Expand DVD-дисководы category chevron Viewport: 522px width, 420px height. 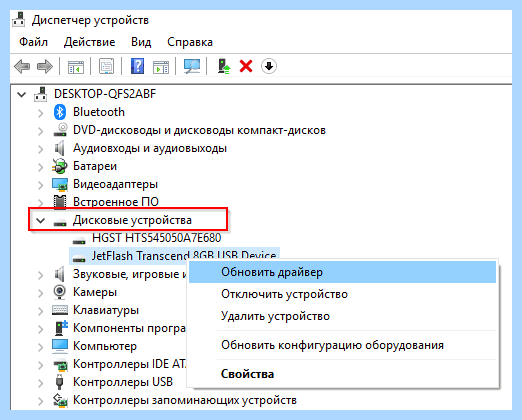(40, 131)
